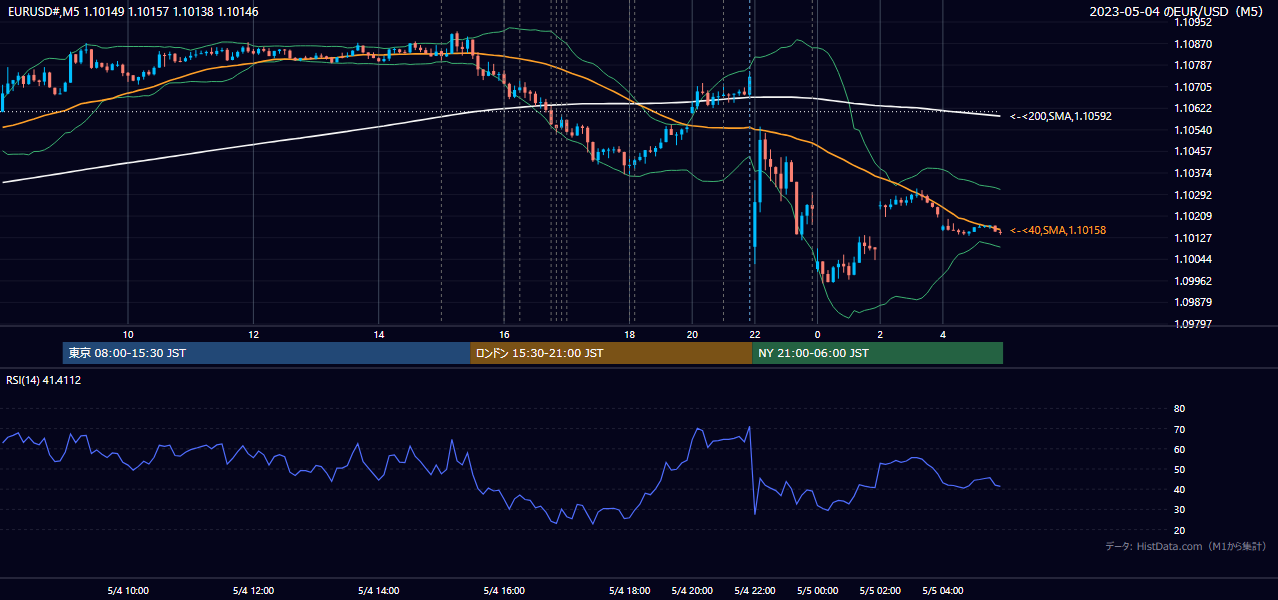Click the 東京 08:00-15:30 JST session bar
This screenshot has width=1278, height=600.
pyautogui.click(x=266, y=353)
